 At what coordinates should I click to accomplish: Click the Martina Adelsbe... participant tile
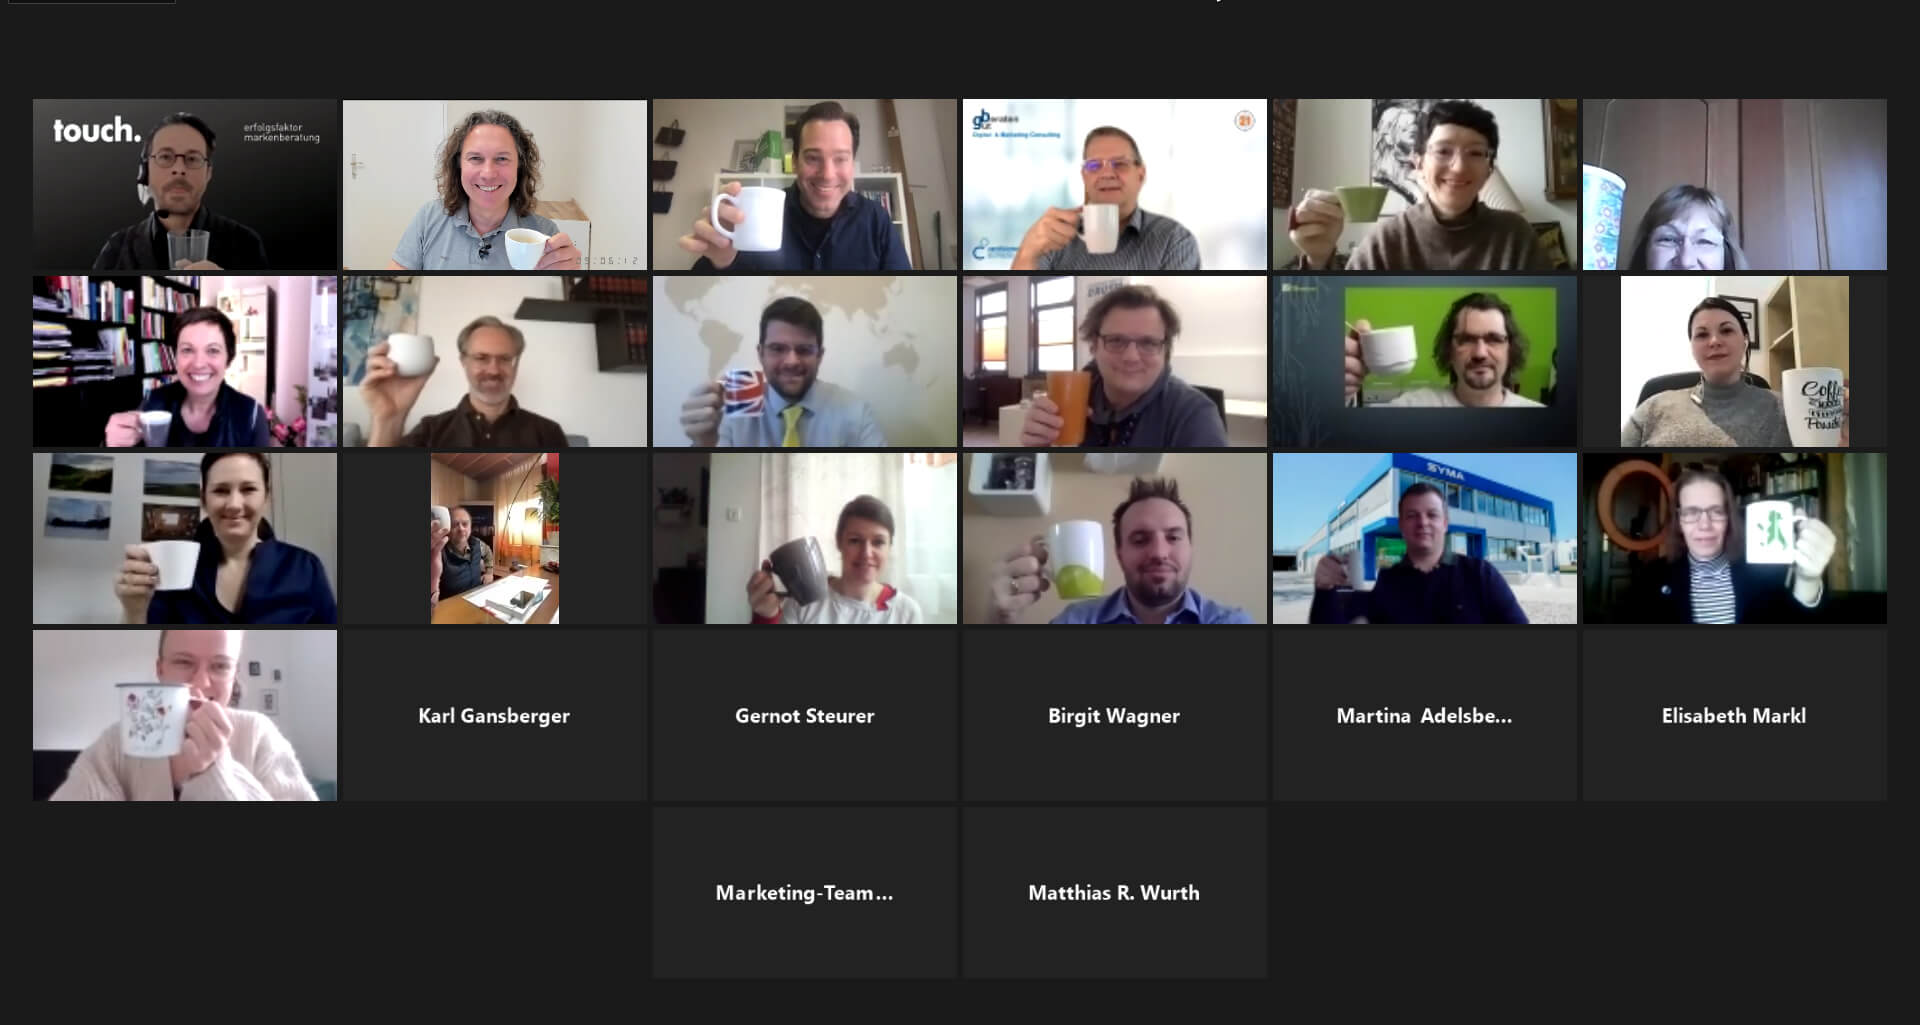coord(1425,715)
